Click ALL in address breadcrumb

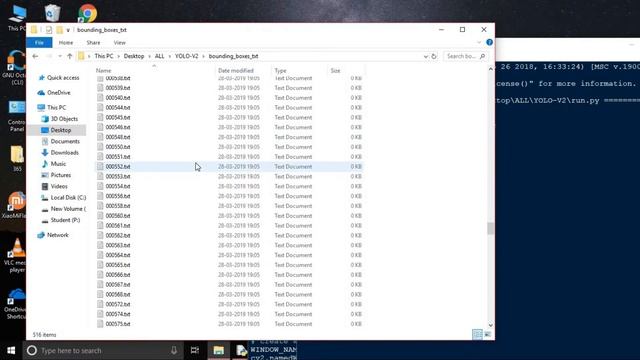coord(160,56)
